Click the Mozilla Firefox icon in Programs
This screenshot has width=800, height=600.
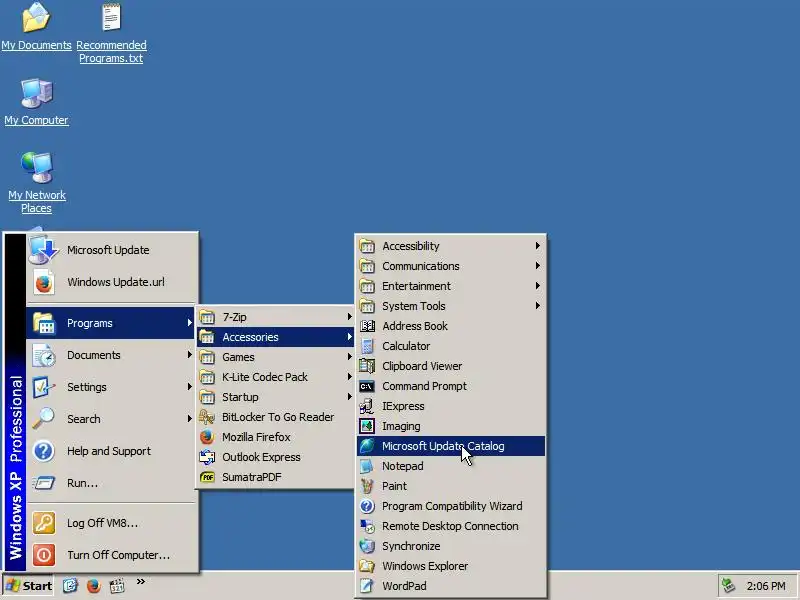[207, 437]
